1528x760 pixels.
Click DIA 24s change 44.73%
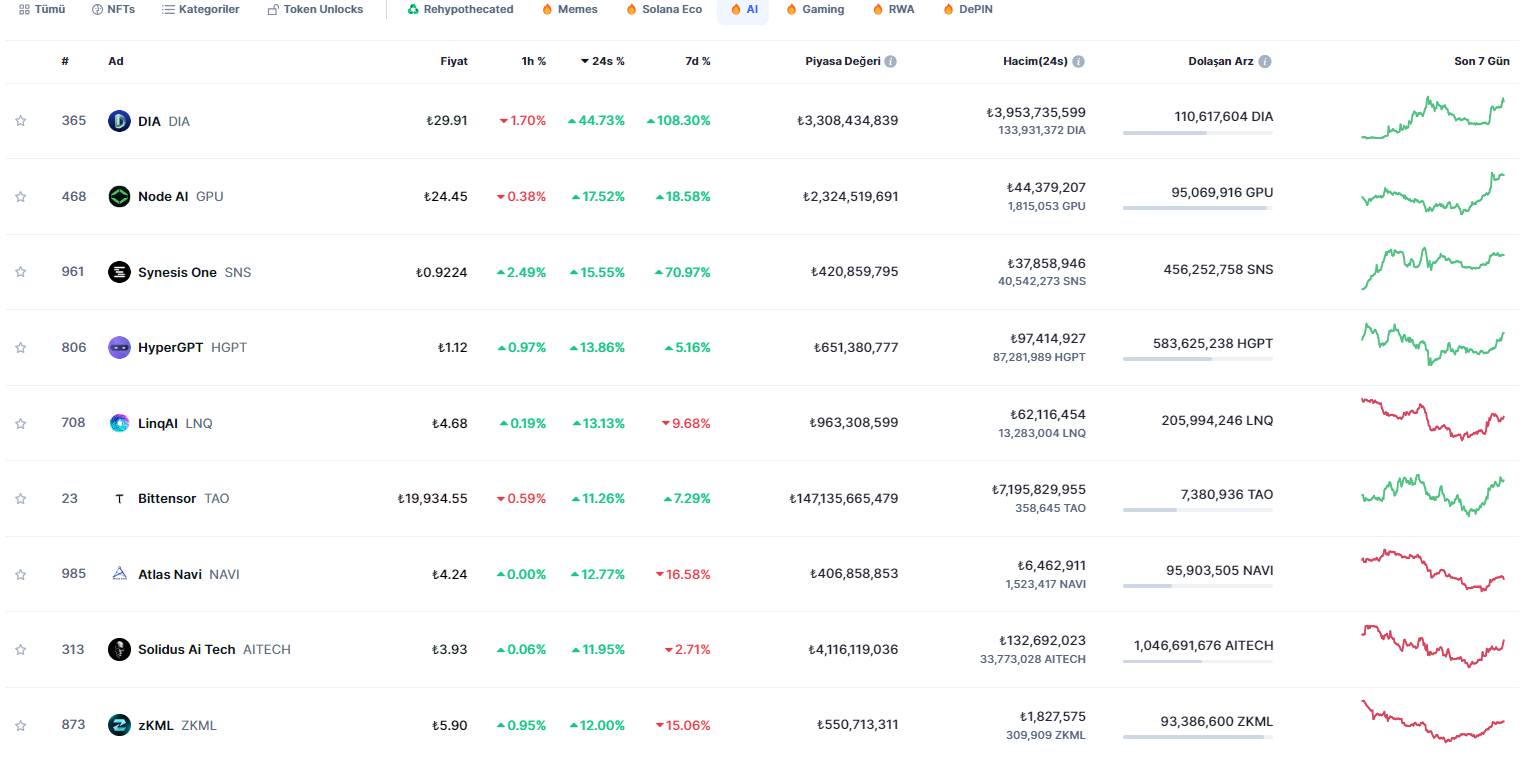(596, 121)
